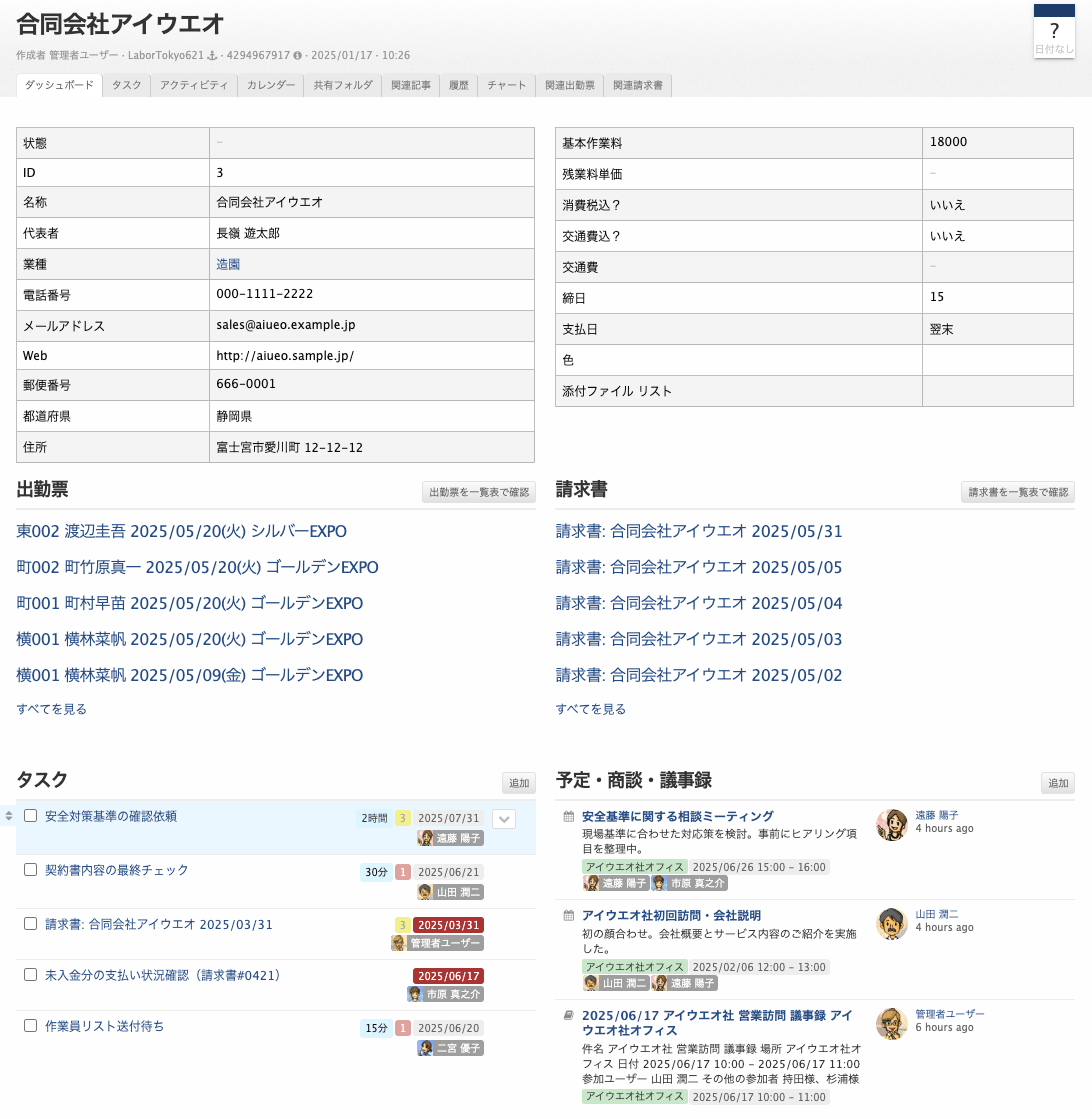Click 管理者ユーザー's large avatar in the meetings list
Image resolution: width=1092 pixels, height=1119 pixels.
[x=891, y=1023]
